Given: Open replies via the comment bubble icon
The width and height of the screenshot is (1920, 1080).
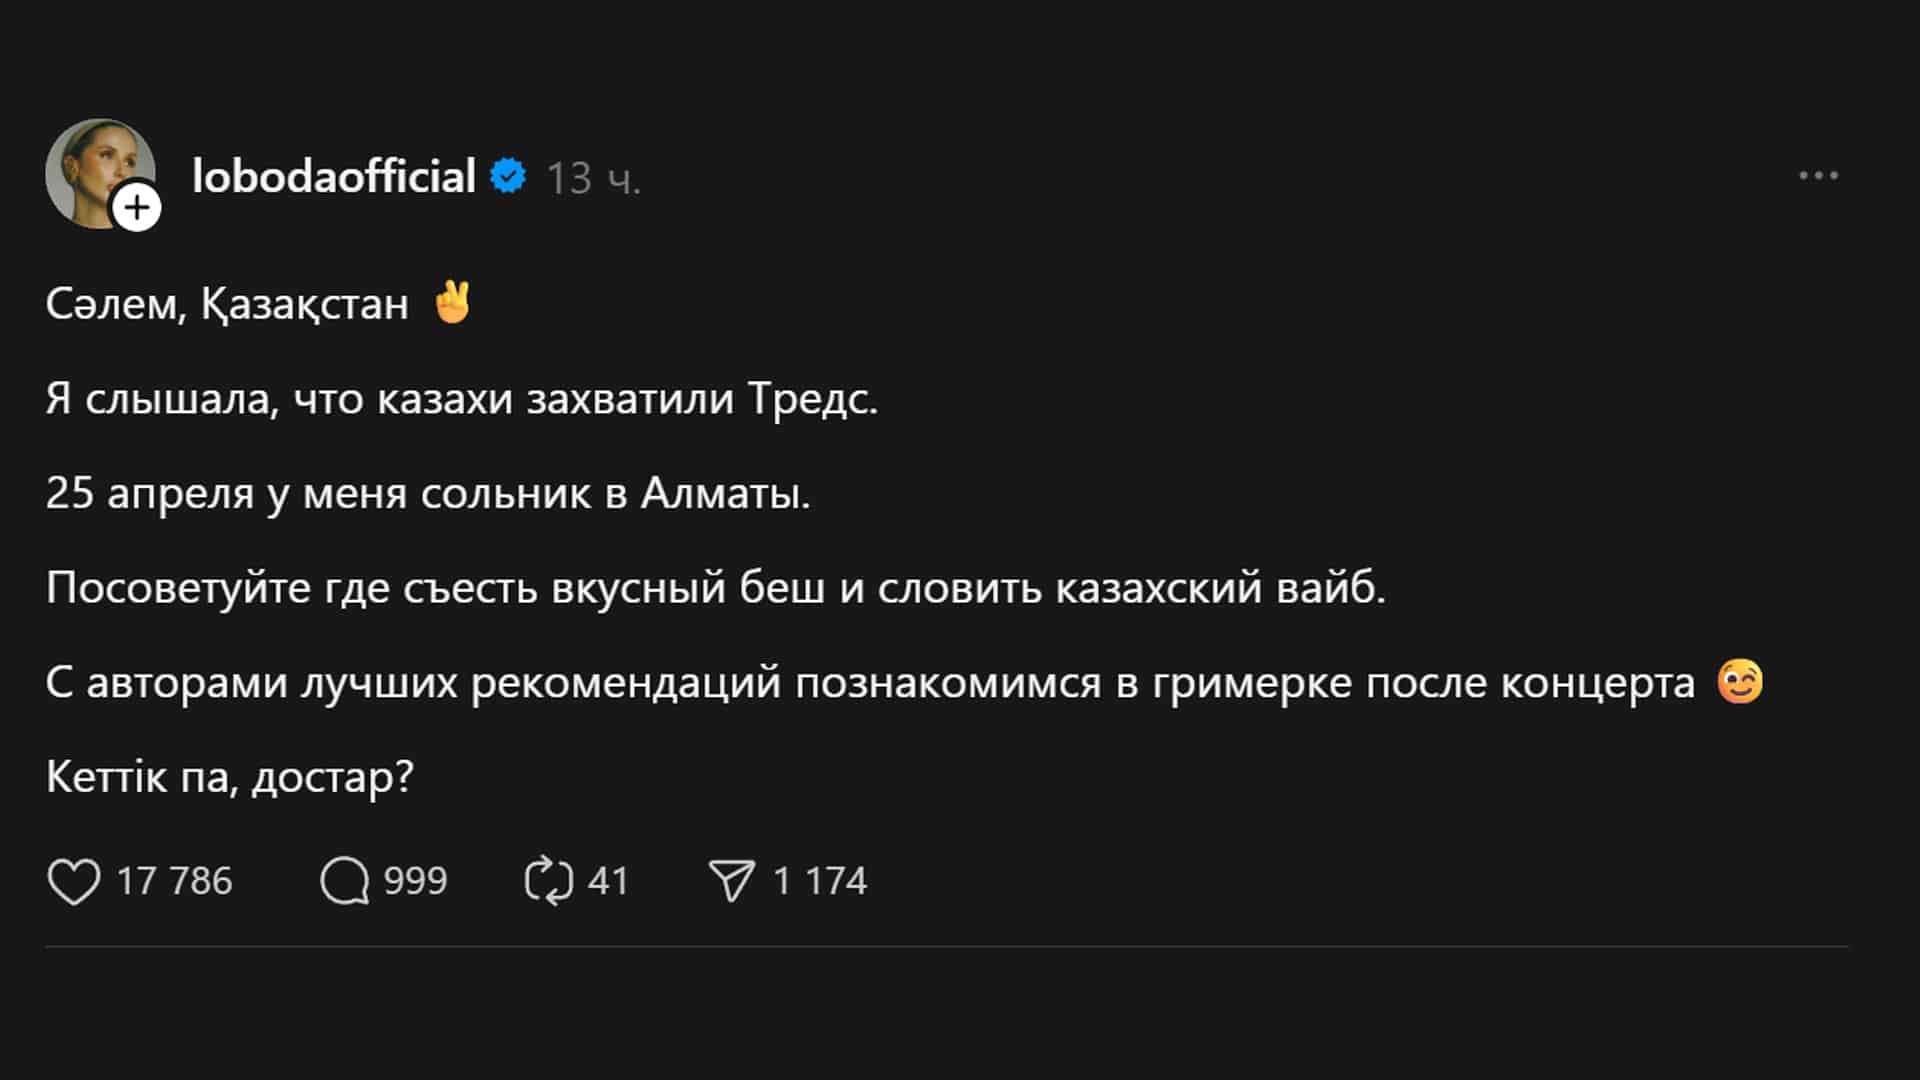Looking at the screenshot, I should coord(344,881).
